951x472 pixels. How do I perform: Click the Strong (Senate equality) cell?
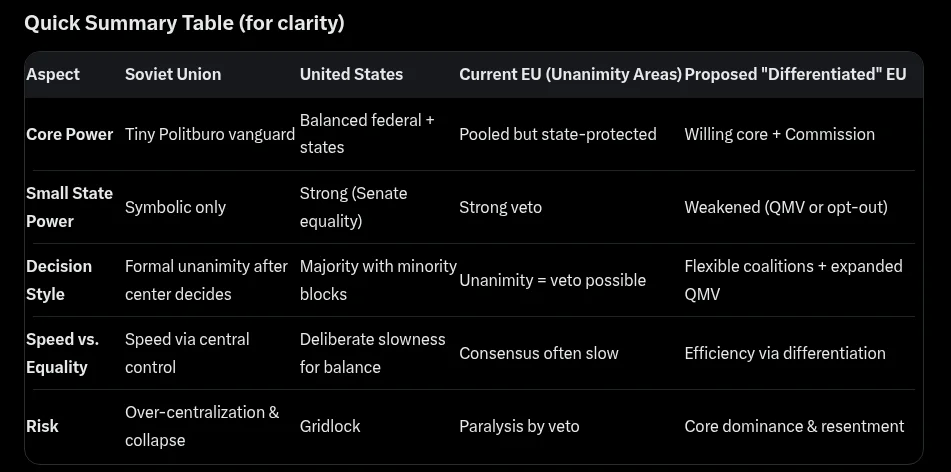click(353, 207)
